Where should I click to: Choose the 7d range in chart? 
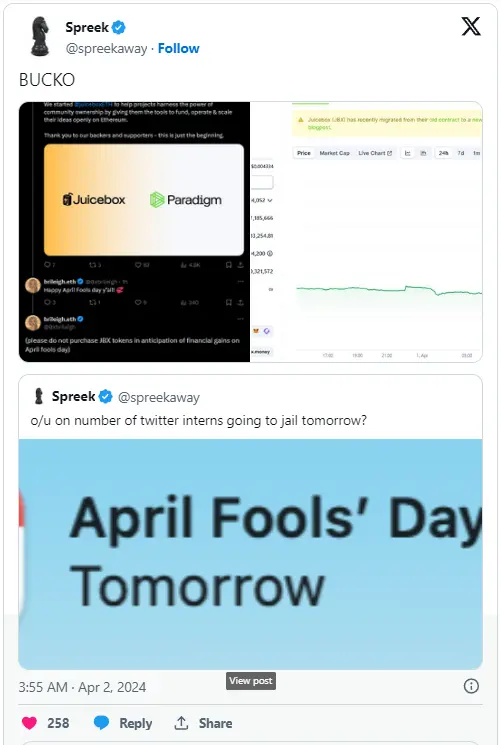(461, 153)
